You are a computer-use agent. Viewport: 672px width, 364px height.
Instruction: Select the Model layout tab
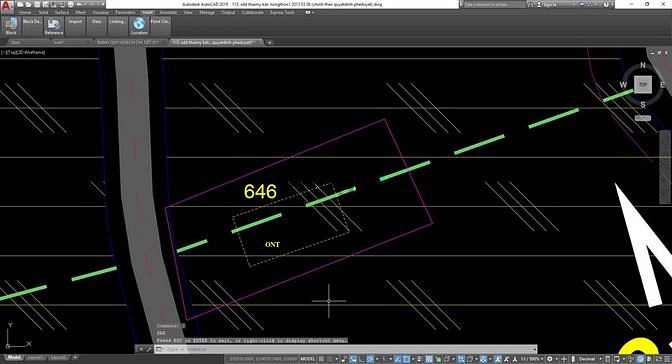coord(14,358)
